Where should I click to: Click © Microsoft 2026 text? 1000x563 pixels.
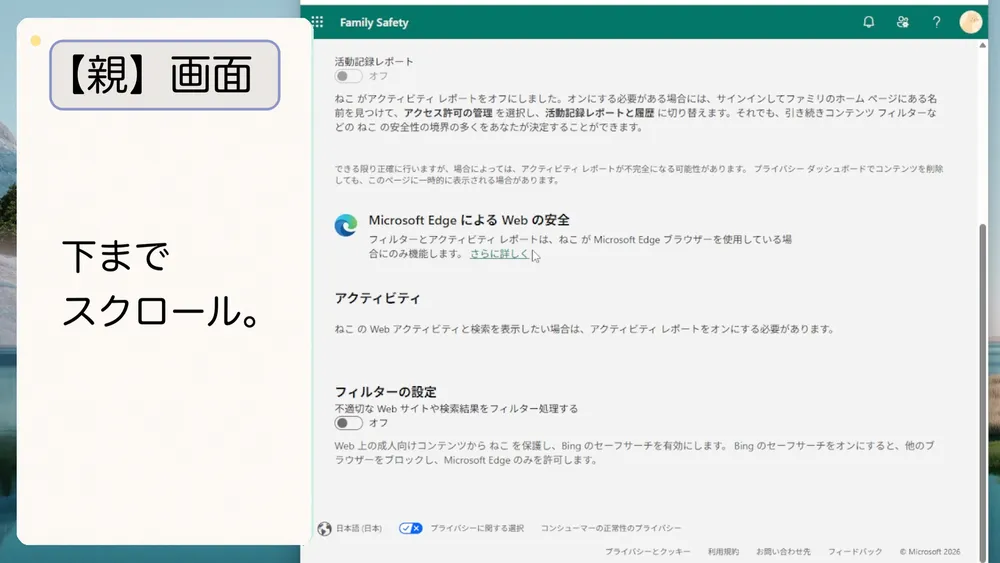tap(930, 552)
